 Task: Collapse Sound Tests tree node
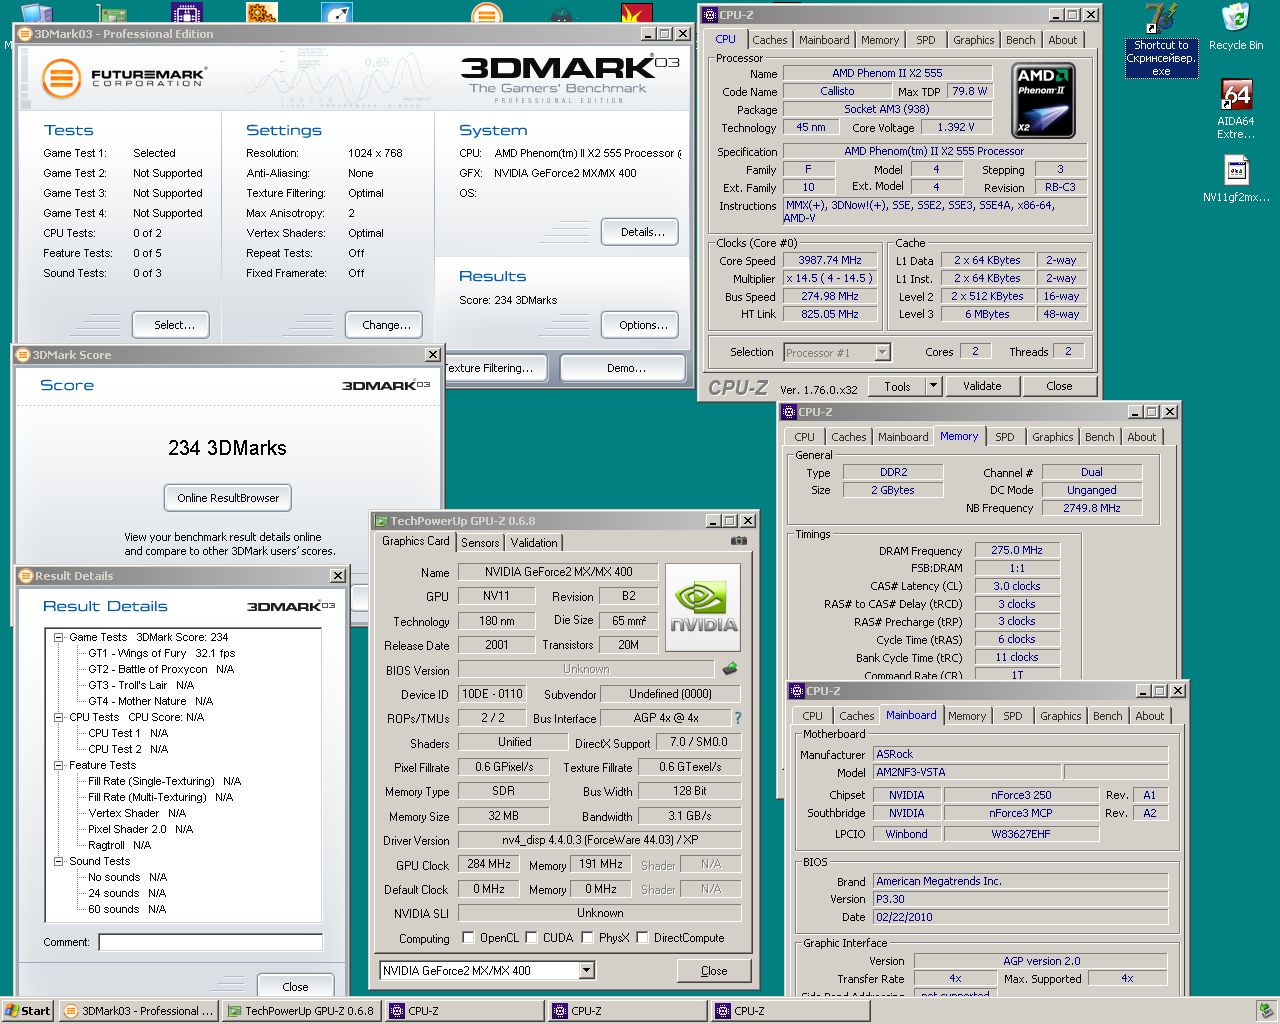pyautogui.click(x=59, y=861)
